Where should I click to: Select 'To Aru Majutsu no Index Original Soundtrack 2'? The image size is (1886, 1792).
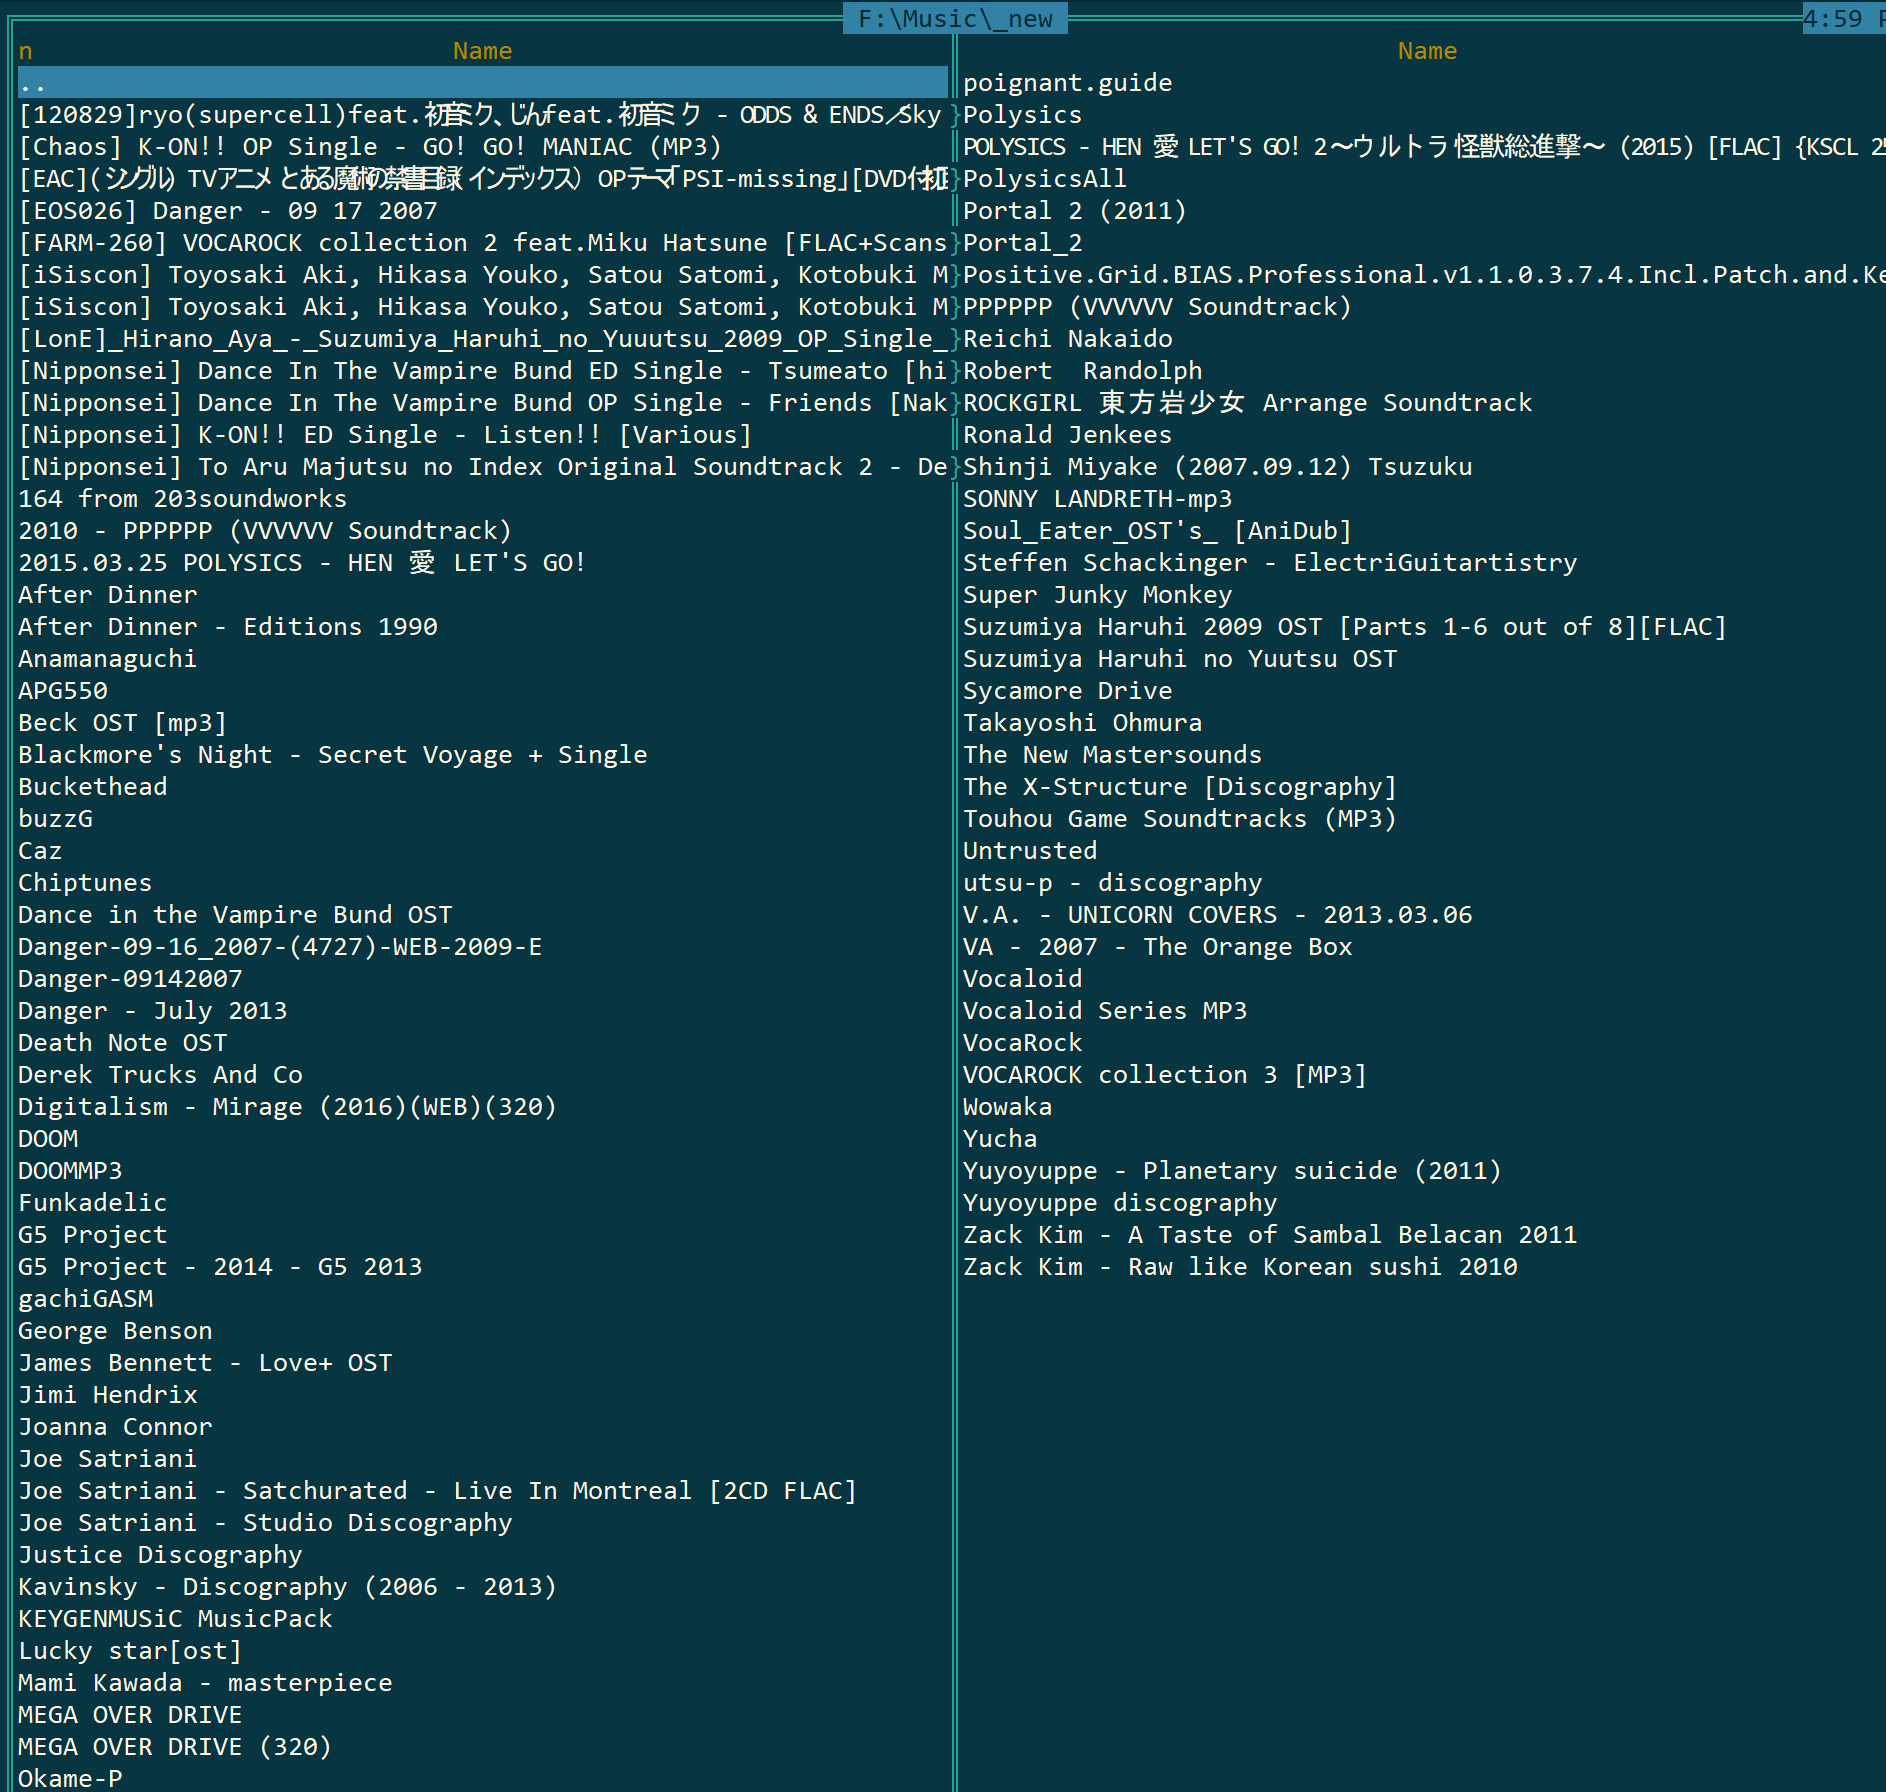click(x=482, y=467)
